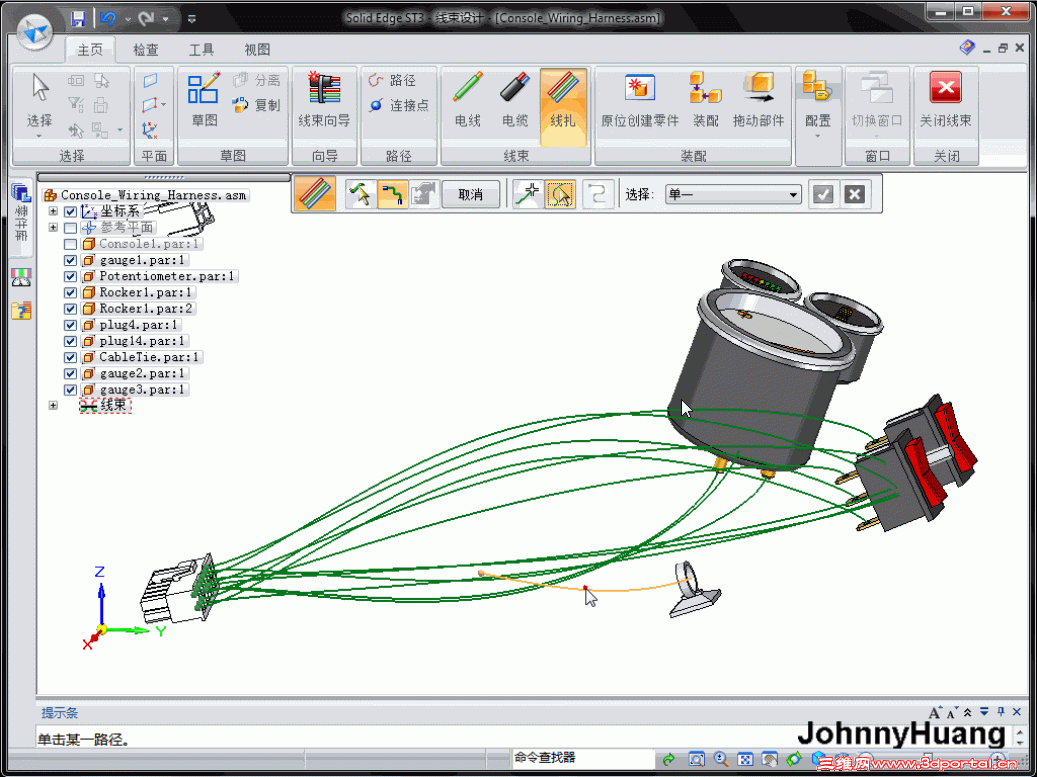The width and height of the screenshot is (1037, 777).
Task: Click the magnifier zoom icon in status bar
Action: click(x=721, y=760)
